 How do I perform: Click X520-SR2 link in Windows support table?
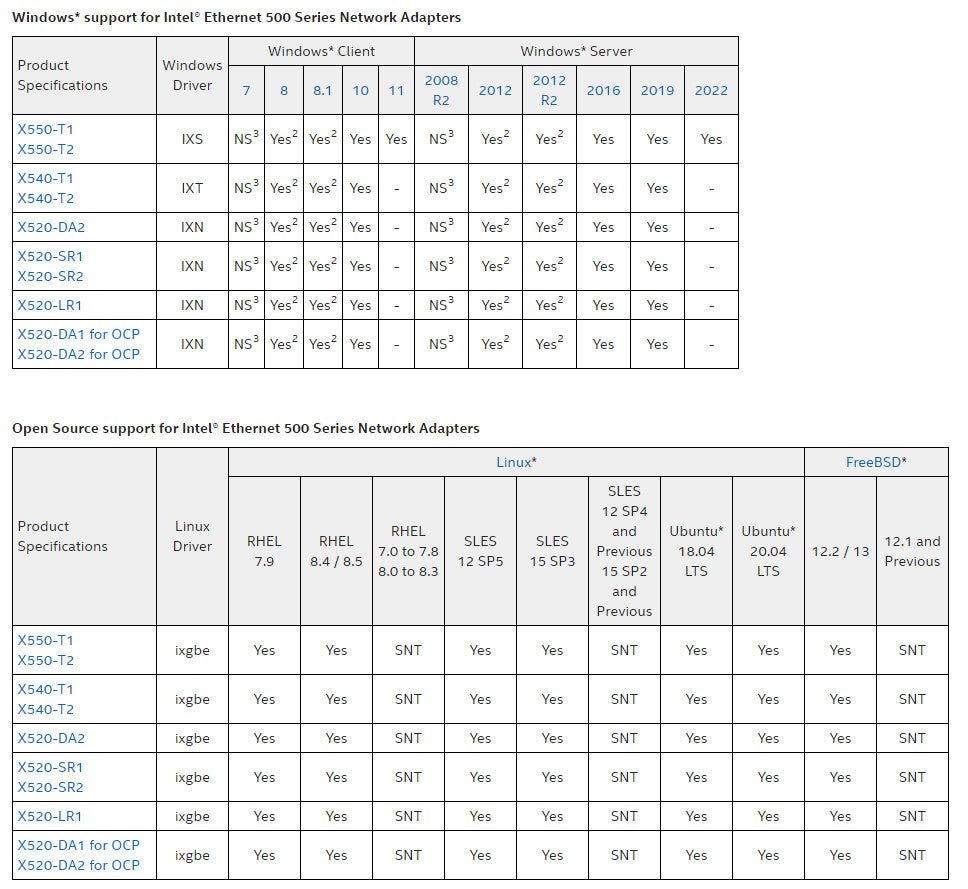click(x=50, y=276)
